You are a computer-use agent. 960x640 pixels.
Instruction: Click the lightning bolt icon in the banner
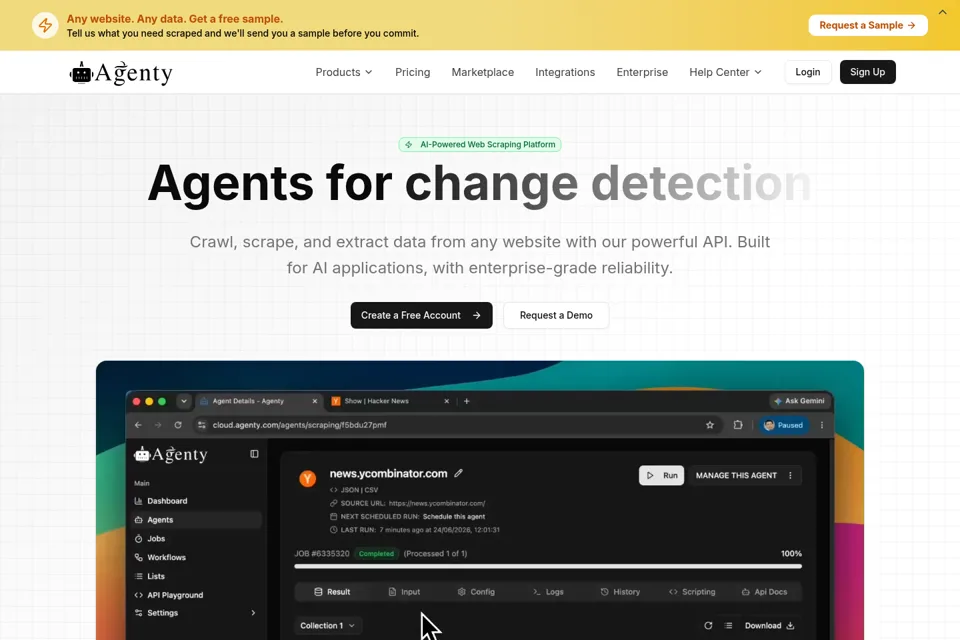coord(45,25)
